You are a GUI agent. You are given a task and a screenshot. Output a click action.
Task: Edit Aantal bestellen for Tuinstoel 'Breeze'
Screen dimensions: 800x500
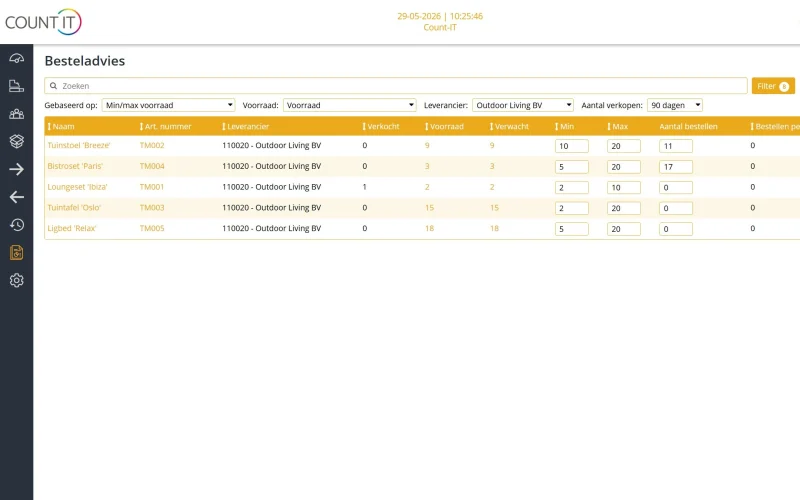click(676, 146)
